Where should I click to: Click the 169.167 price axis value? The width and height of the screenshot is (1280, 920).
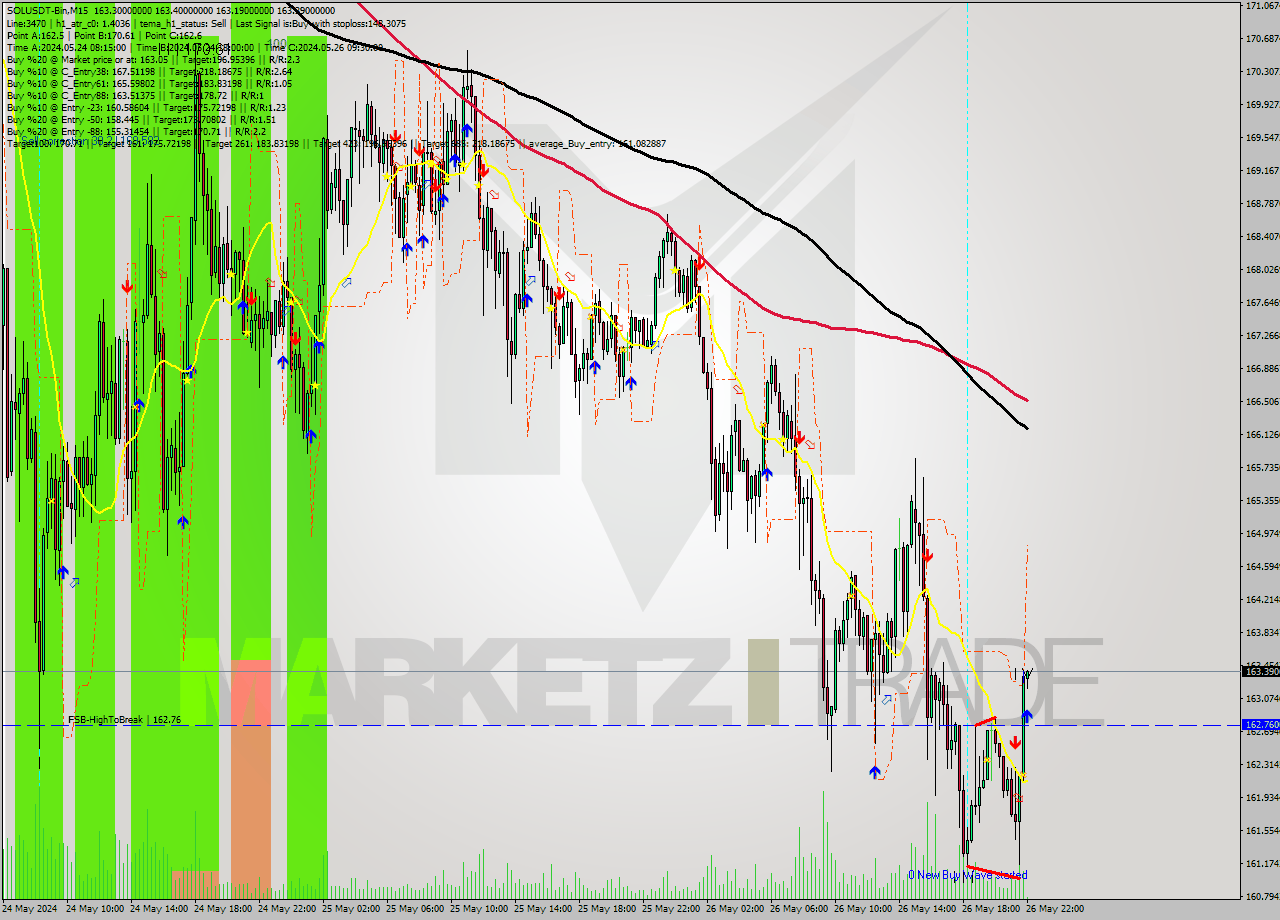coord(1263,171)
